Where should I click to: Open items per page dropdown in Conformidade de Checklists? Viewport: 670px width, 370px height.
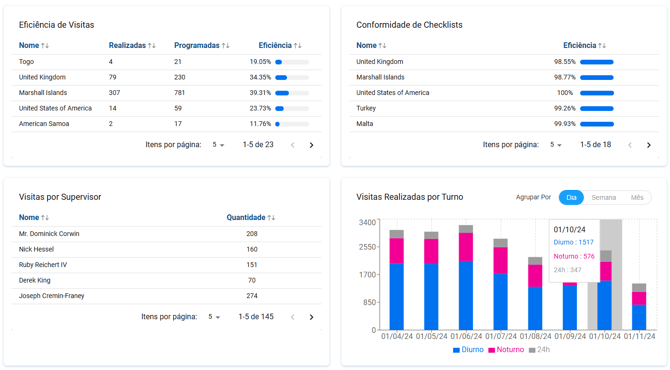[555, 145]
